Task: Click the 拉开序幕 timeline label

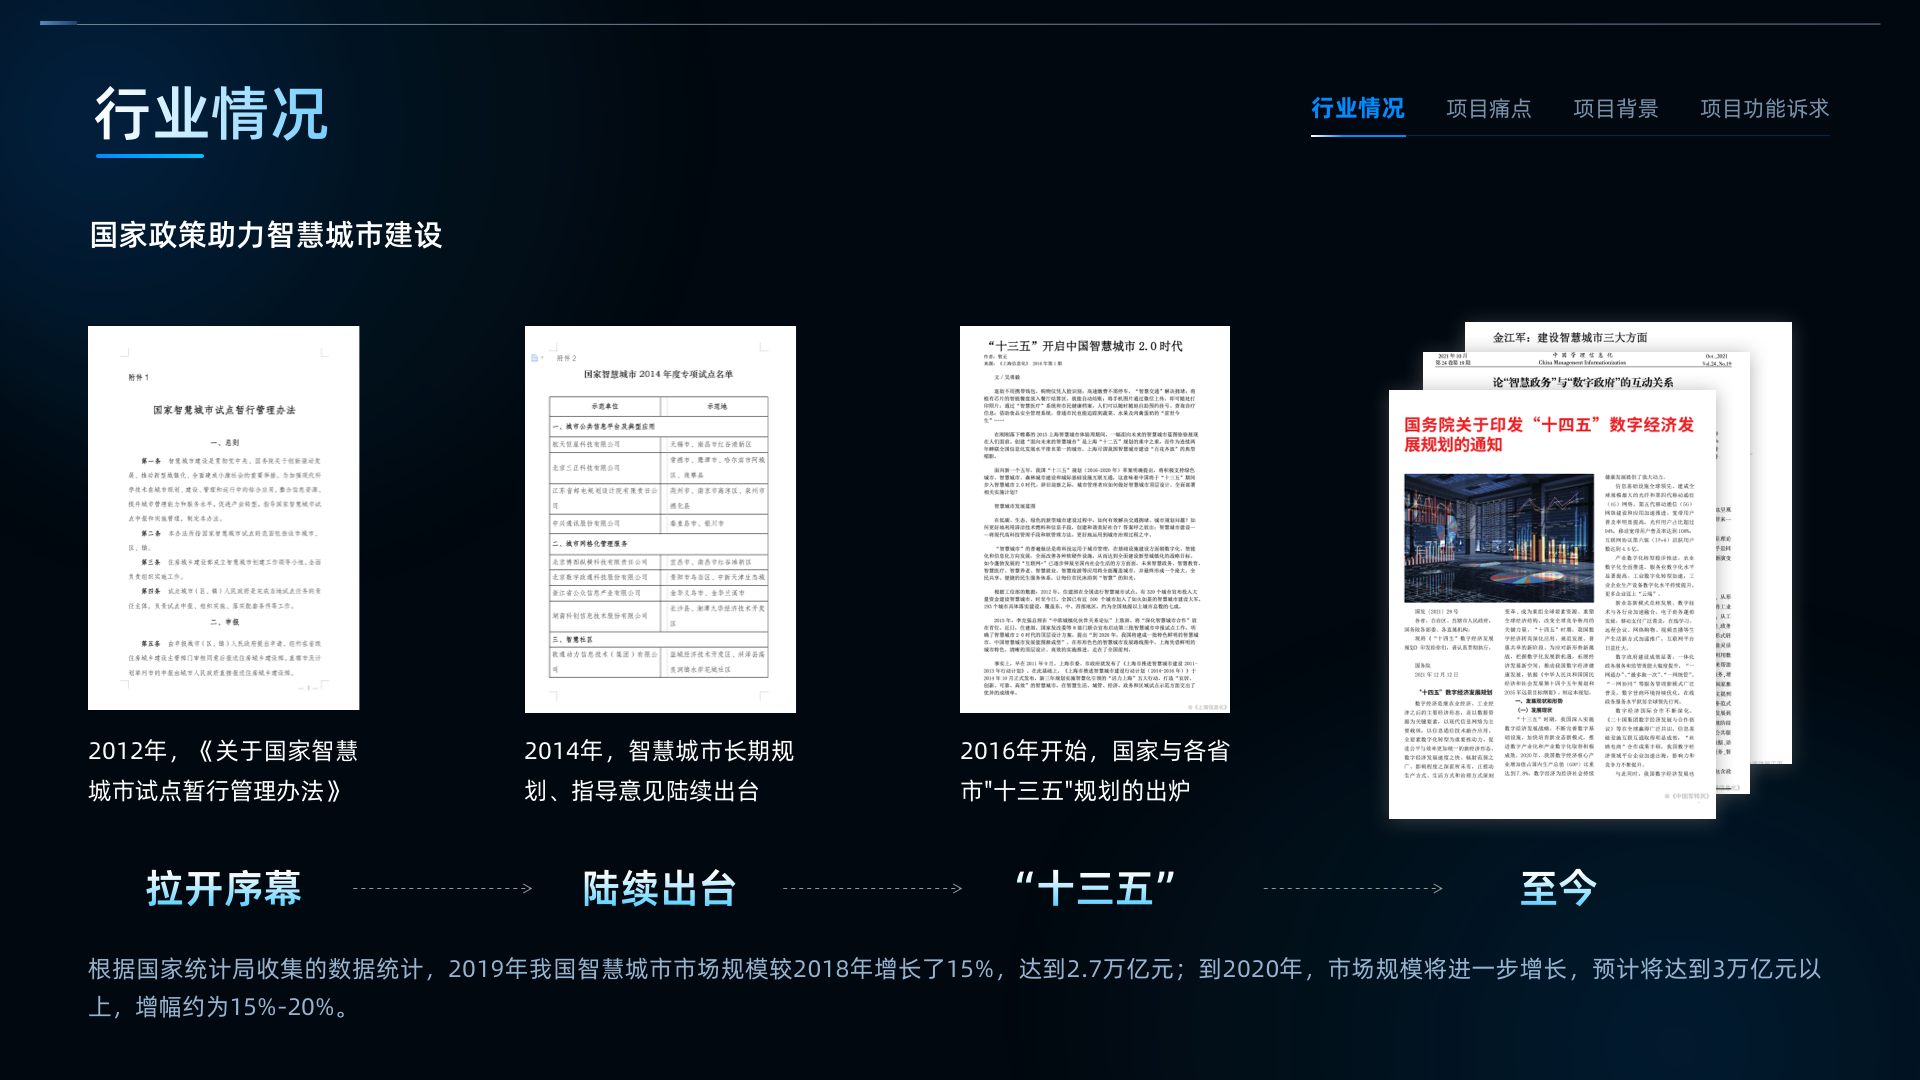Action: (x=223, y=888)
